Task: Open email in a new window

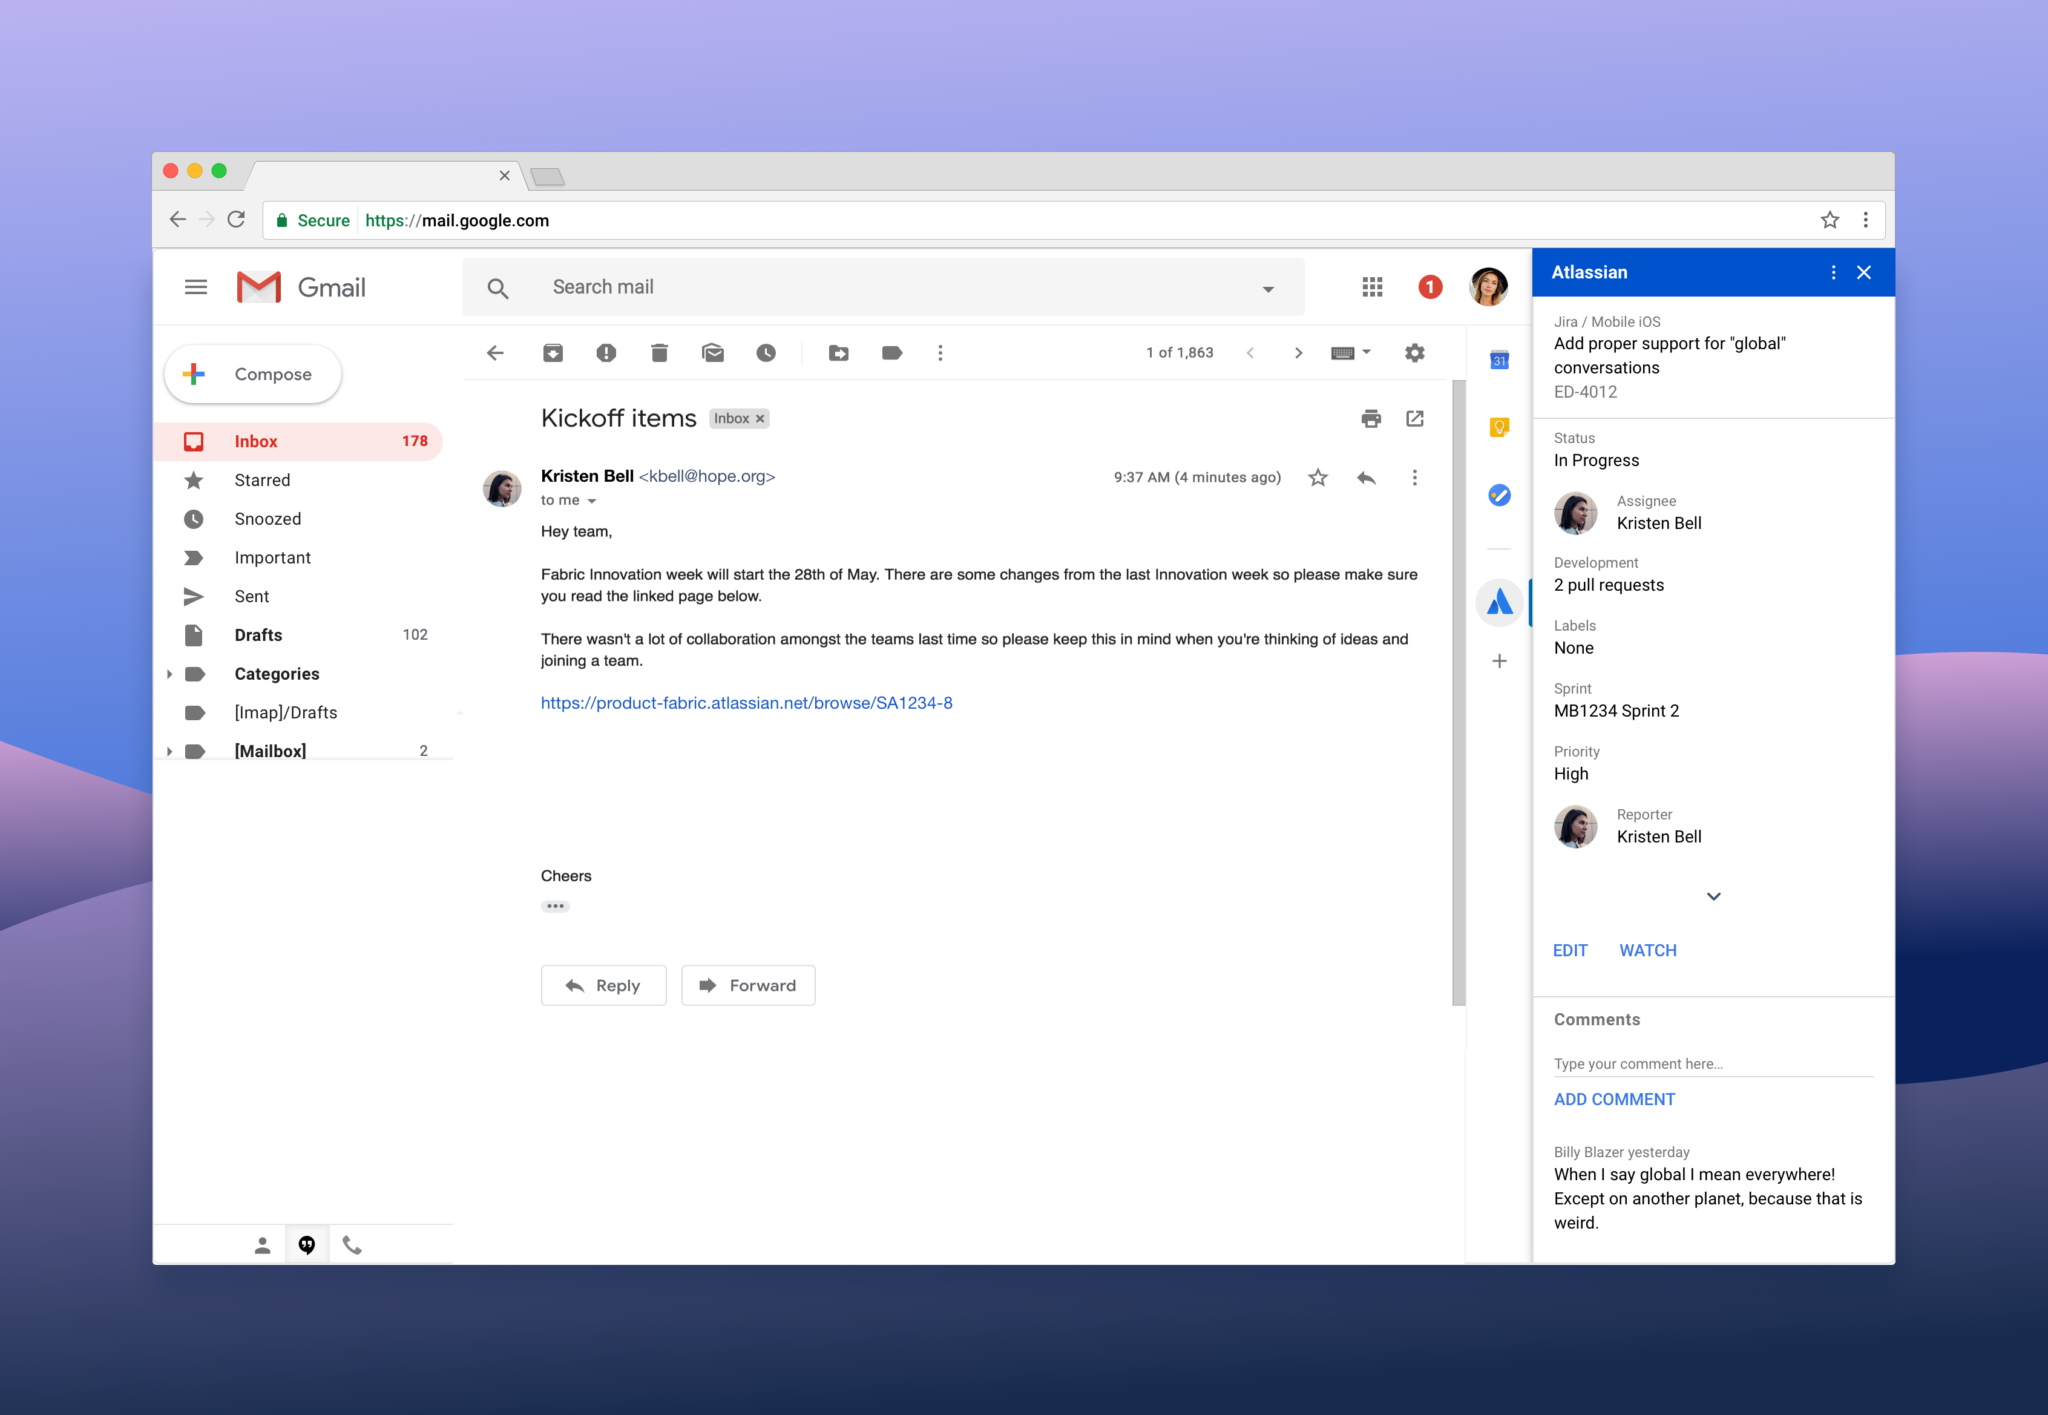Action: coord(1415,419)
